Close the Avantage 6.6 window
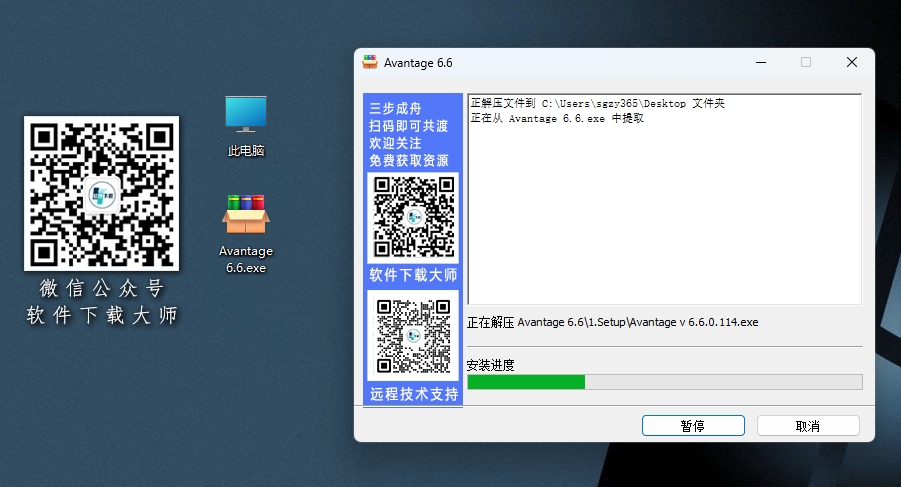 [852, 62]
